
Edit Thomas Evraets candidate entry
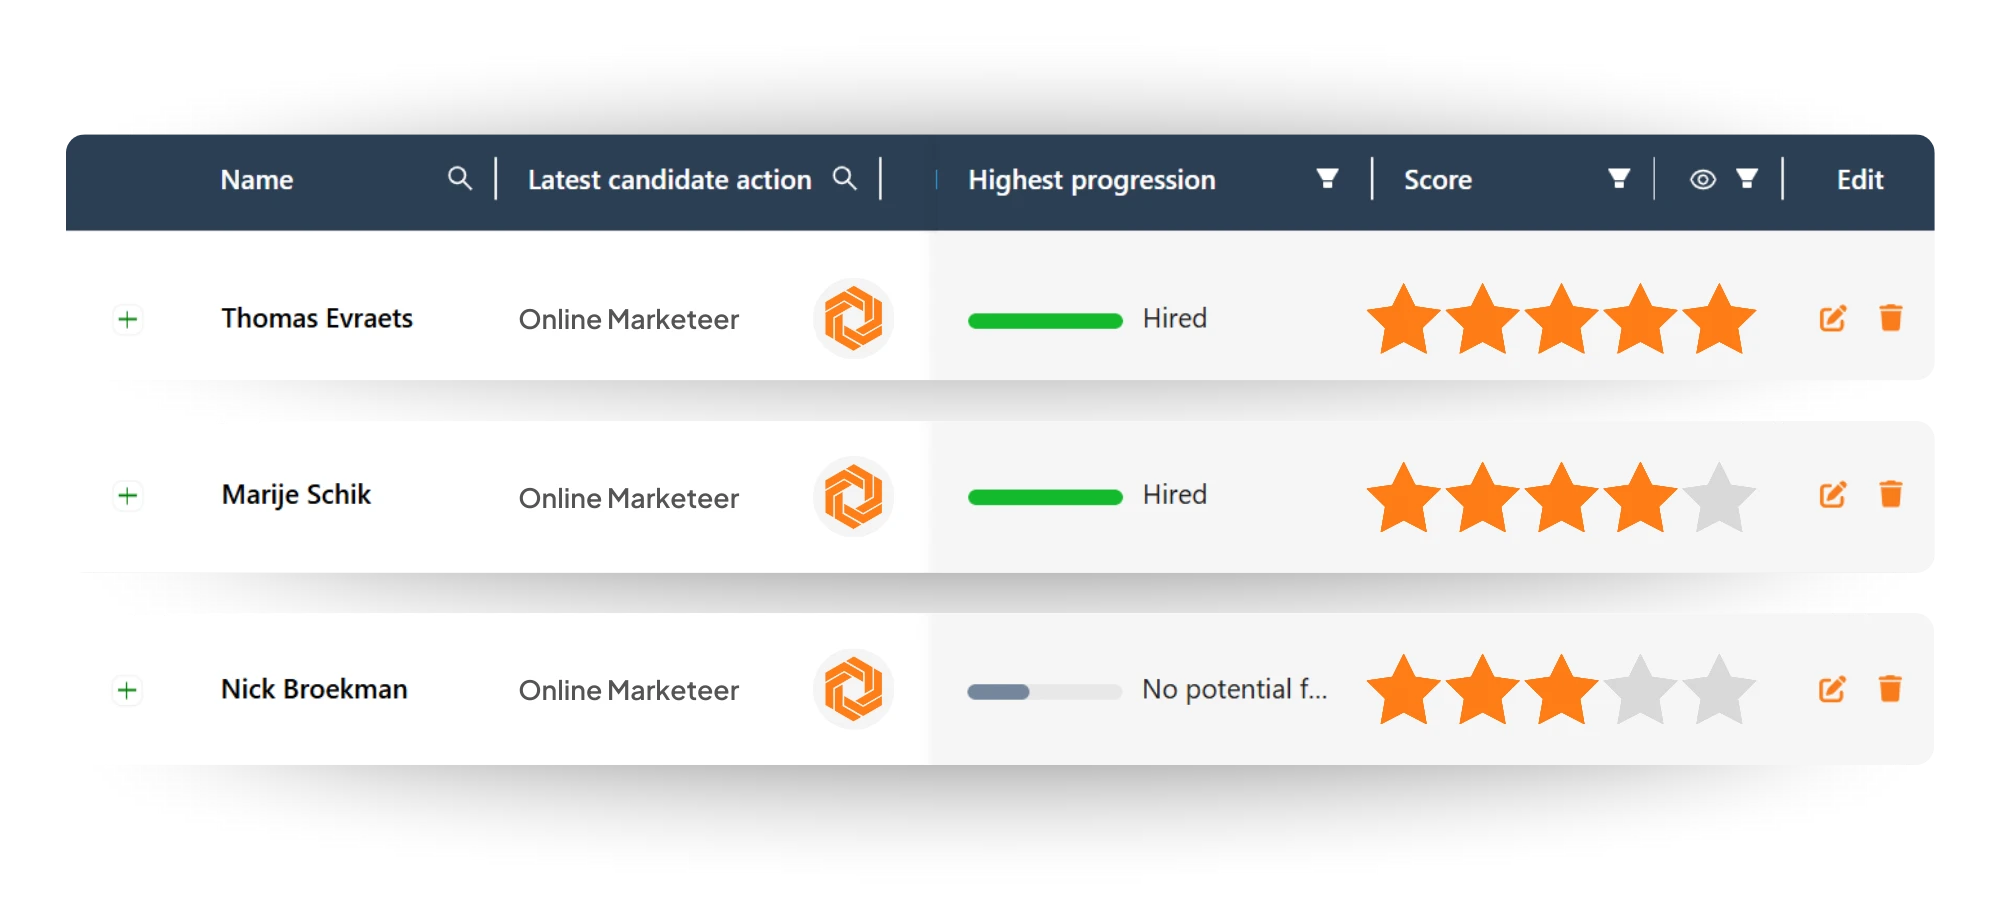coord(1832,319)
